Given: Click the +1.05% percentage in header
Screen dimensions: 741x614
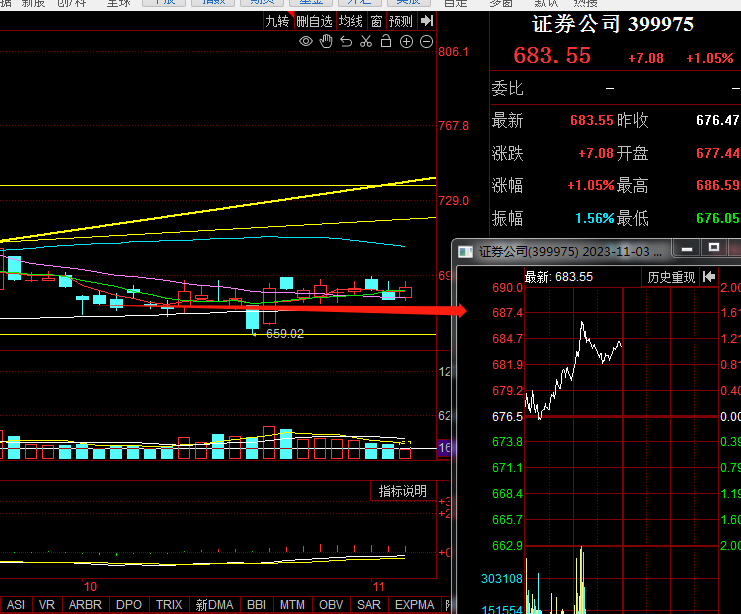Looking at the screenshot, I should [x=709, y=58].
